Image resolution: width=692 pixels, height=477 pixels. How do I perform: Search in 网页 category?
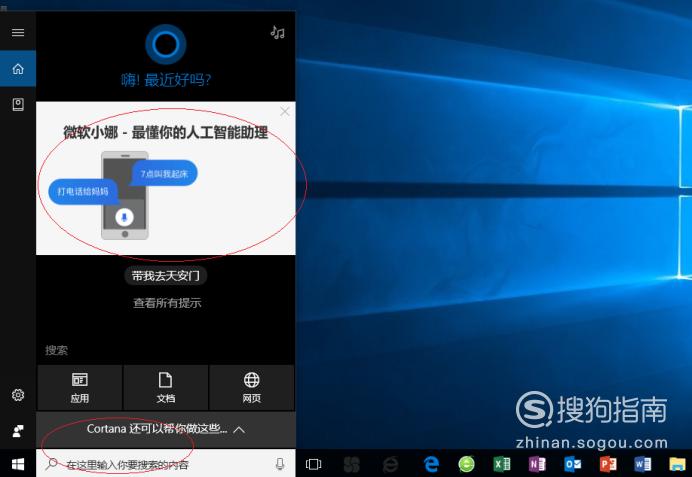[252, 387]
